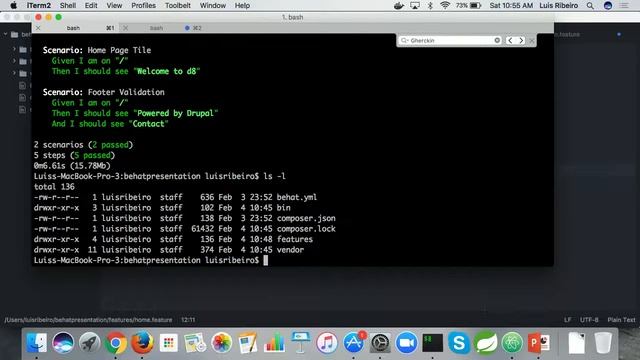The height and width of the screenshot is (360, 640).
Task: Change LF line ending in Atom
Action: pos(567,320)
